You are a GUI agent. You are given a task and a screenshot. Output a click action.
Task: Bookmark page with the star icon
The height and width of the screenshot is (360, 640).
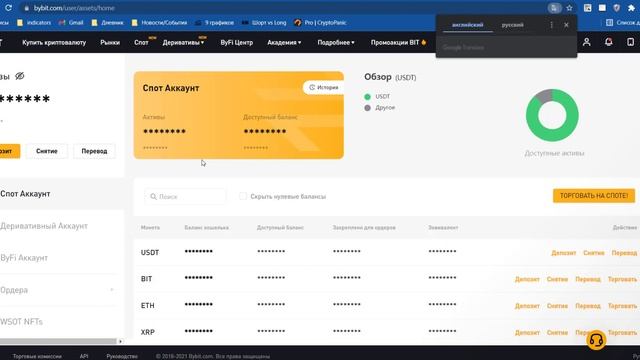pos(569,8)
